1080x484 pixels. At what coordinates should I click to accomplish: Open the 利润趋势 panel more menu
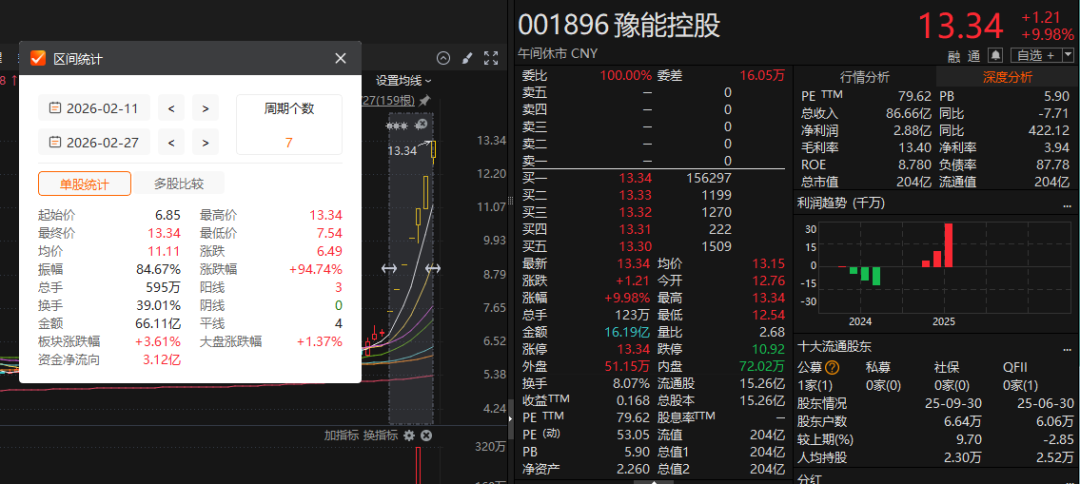tap(1068, 204)
